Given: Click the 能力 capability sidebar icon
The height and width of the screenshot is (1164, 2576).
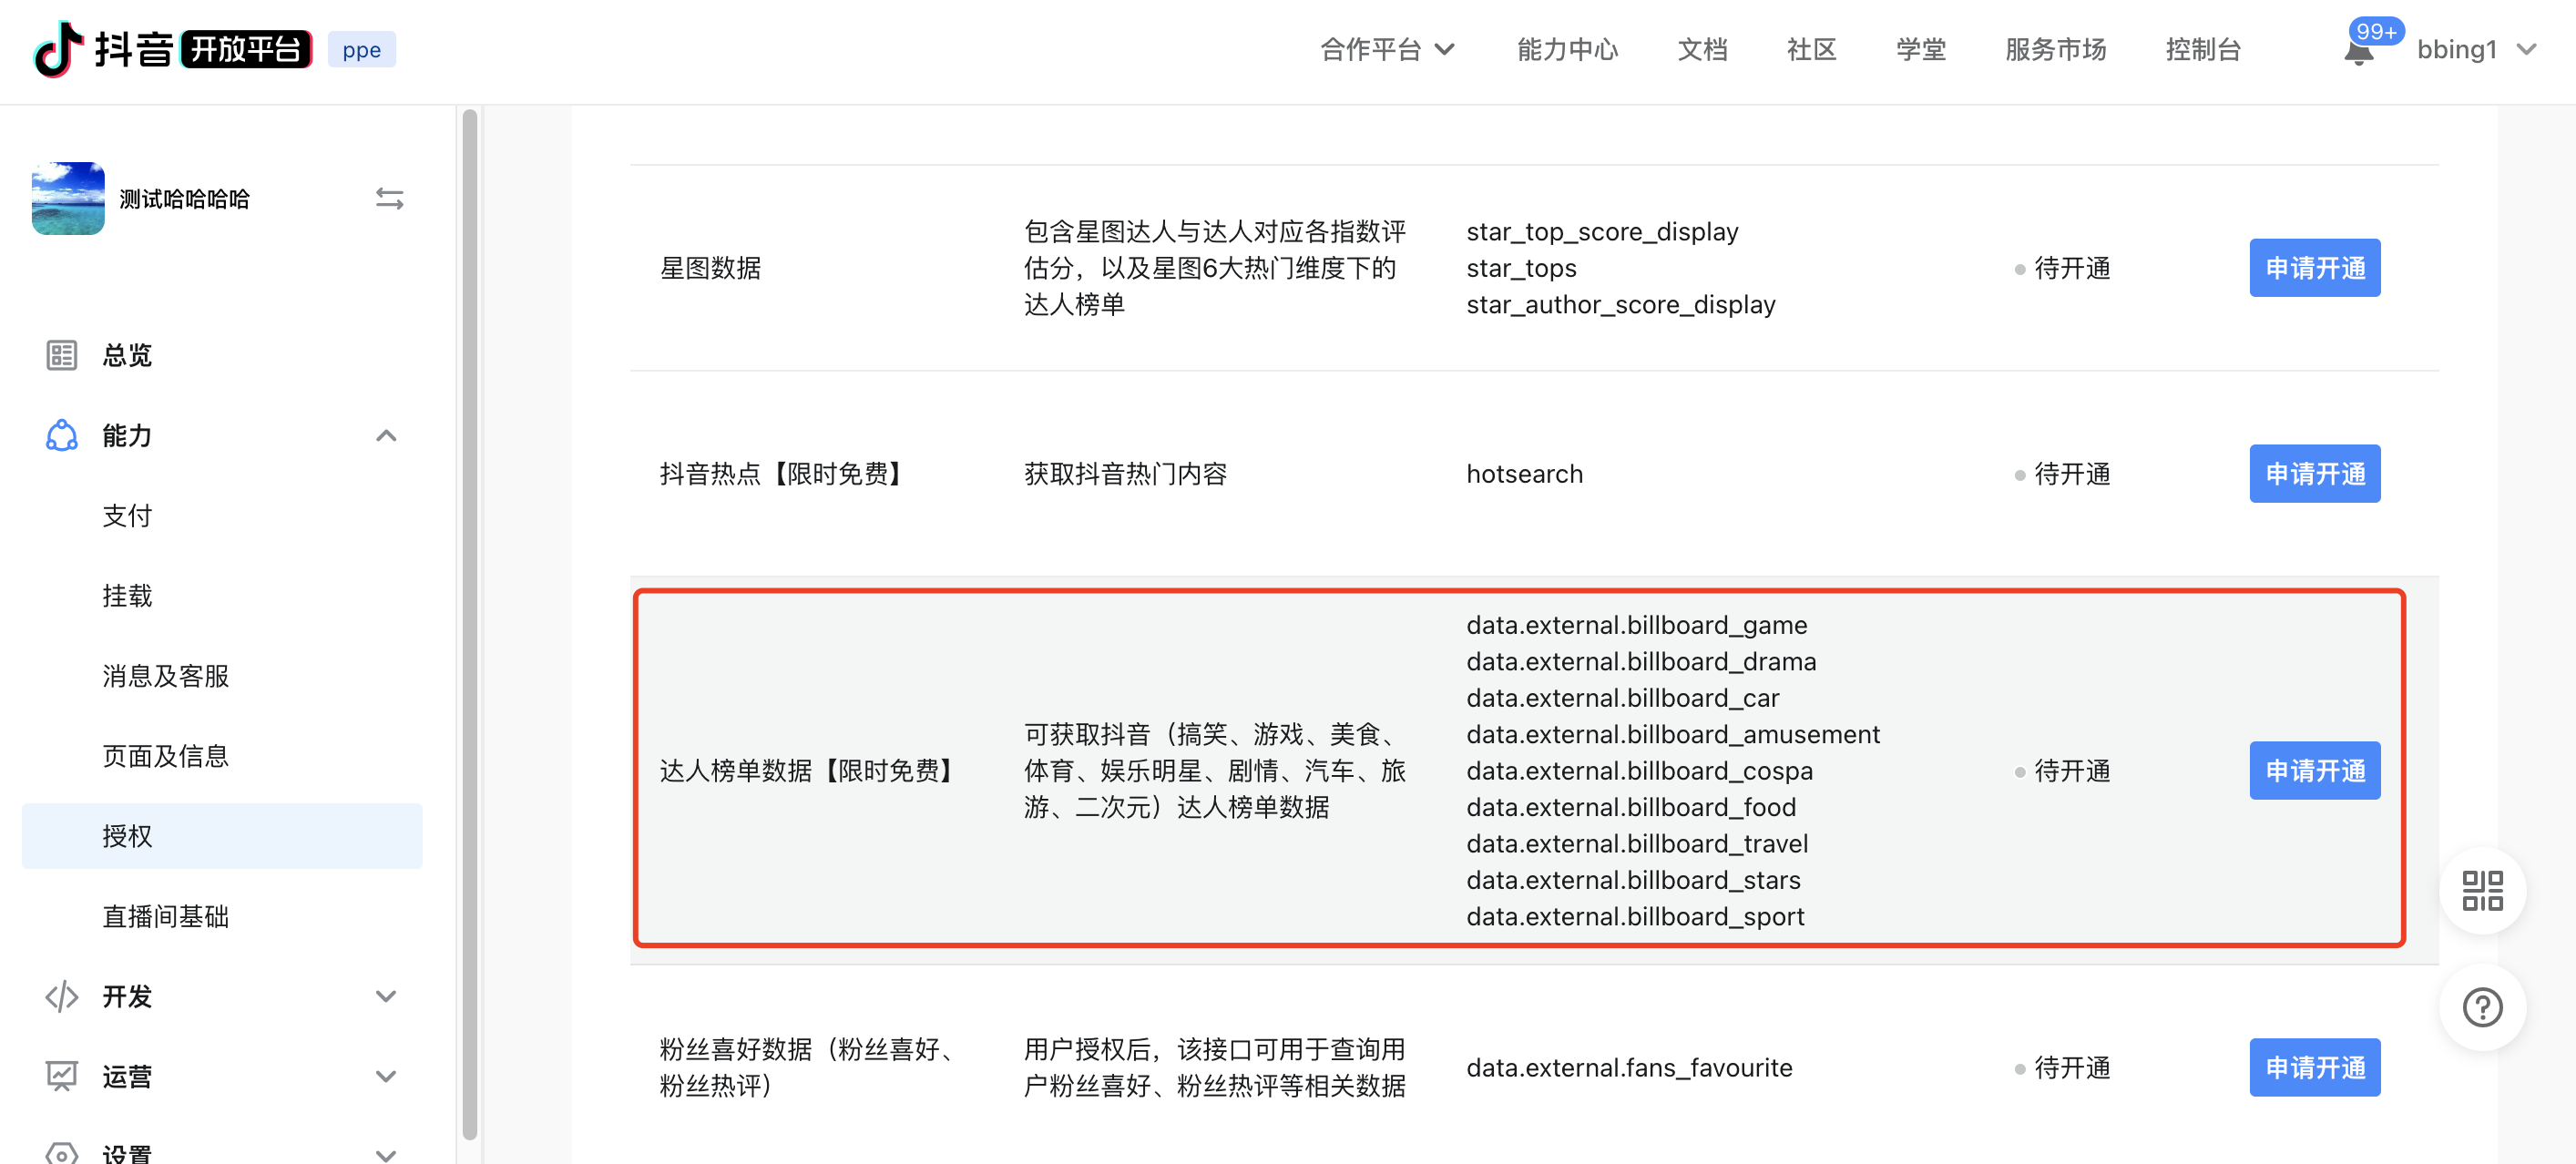Looking at the screenshot, I should click(61, 435).
